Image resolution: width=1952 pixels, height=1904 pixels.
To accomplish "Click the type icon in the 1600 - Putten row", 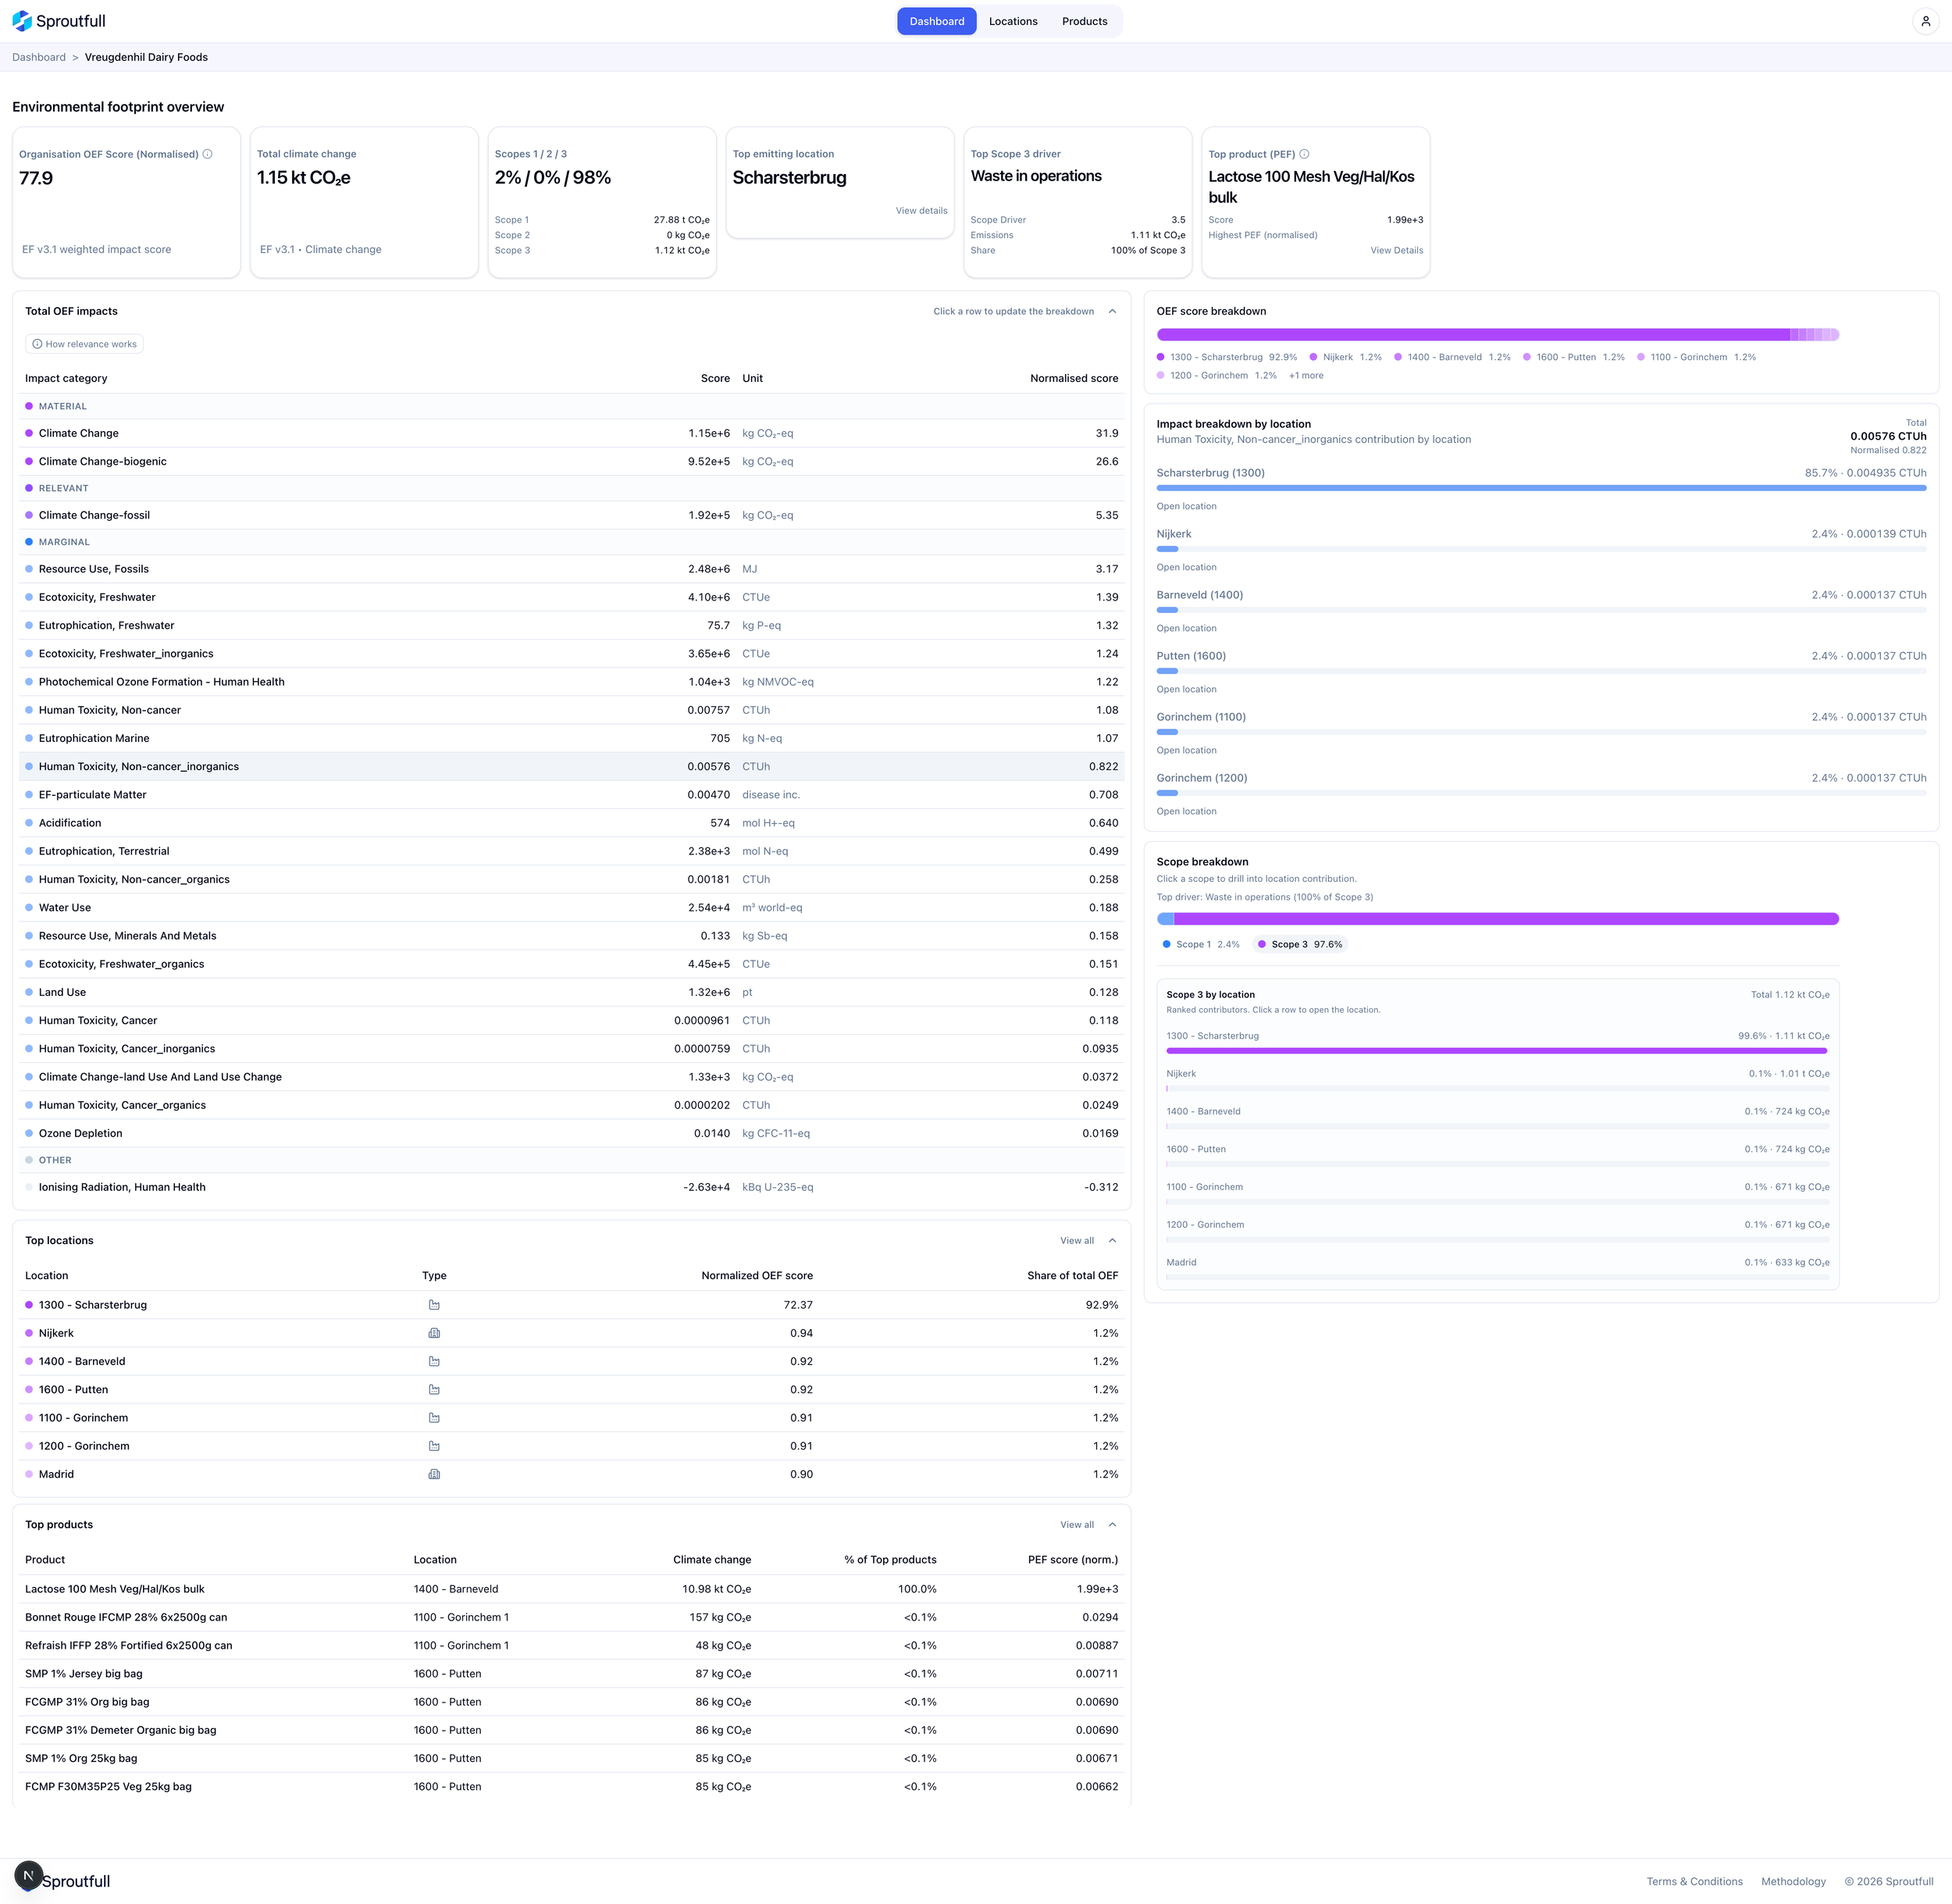I will (x=434, y=1389).
